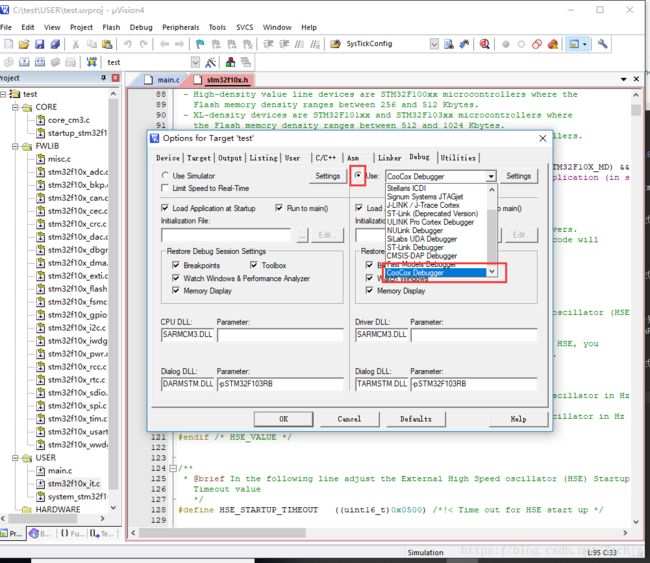Open the Project menu
Viewport: 650px width, 563px height.
tap(81, 27)
